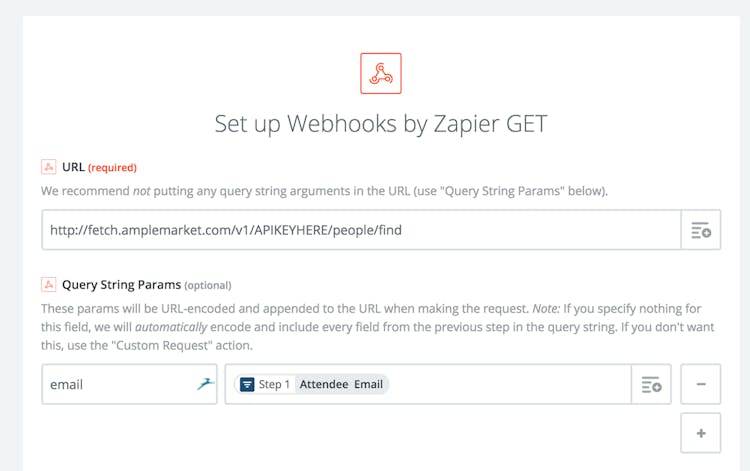The image size is (750, 471).
Task: Select the Attendee Email mapped field pill
Action: [341, 384]
